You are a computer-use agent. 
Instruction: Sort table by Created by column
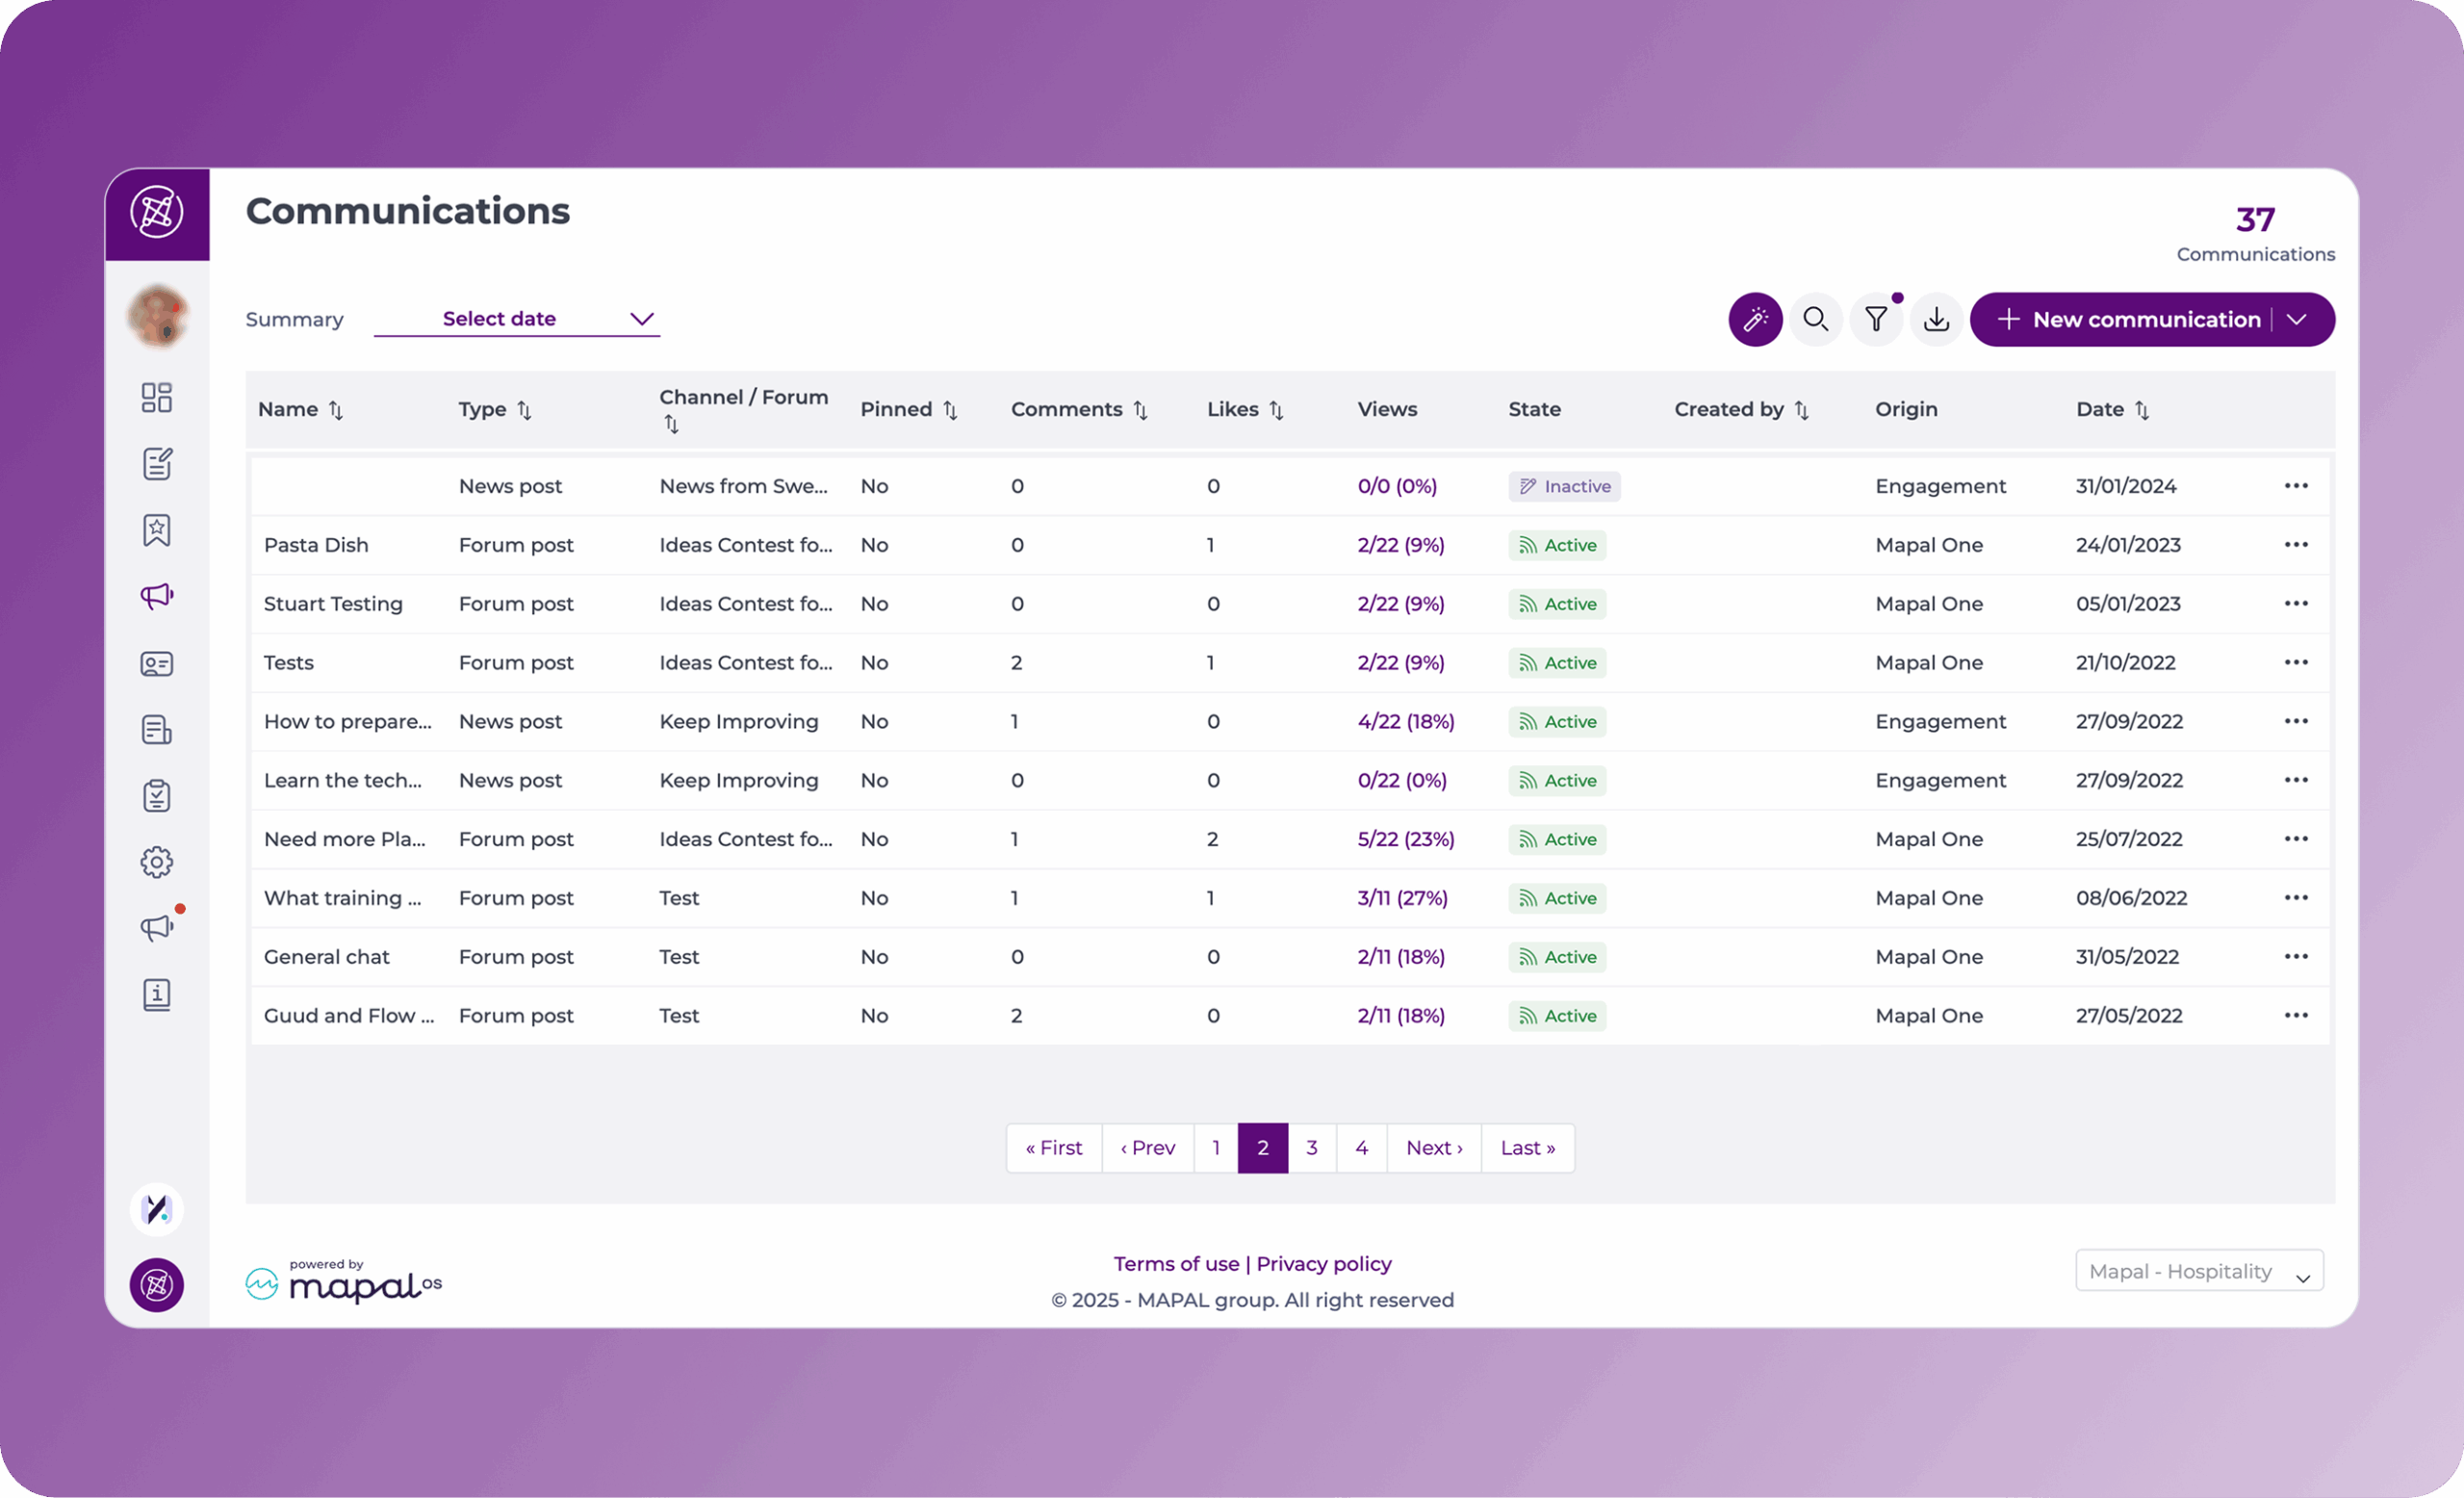click(1801, 410)
